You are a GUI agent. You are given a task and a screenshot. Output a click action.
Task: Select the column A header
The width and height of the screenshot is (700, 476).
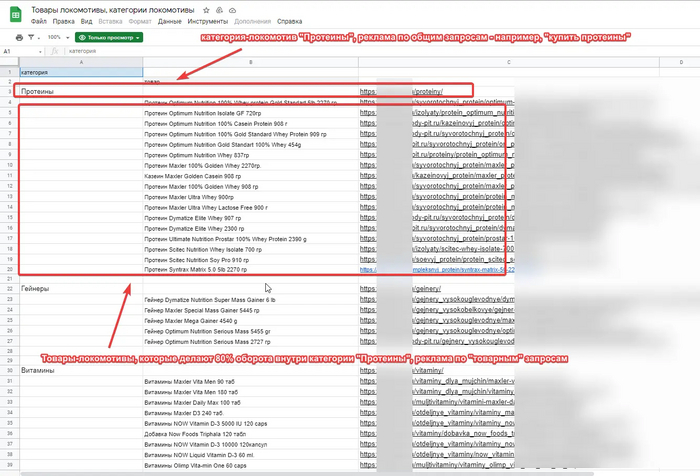(x=81, y=63)
